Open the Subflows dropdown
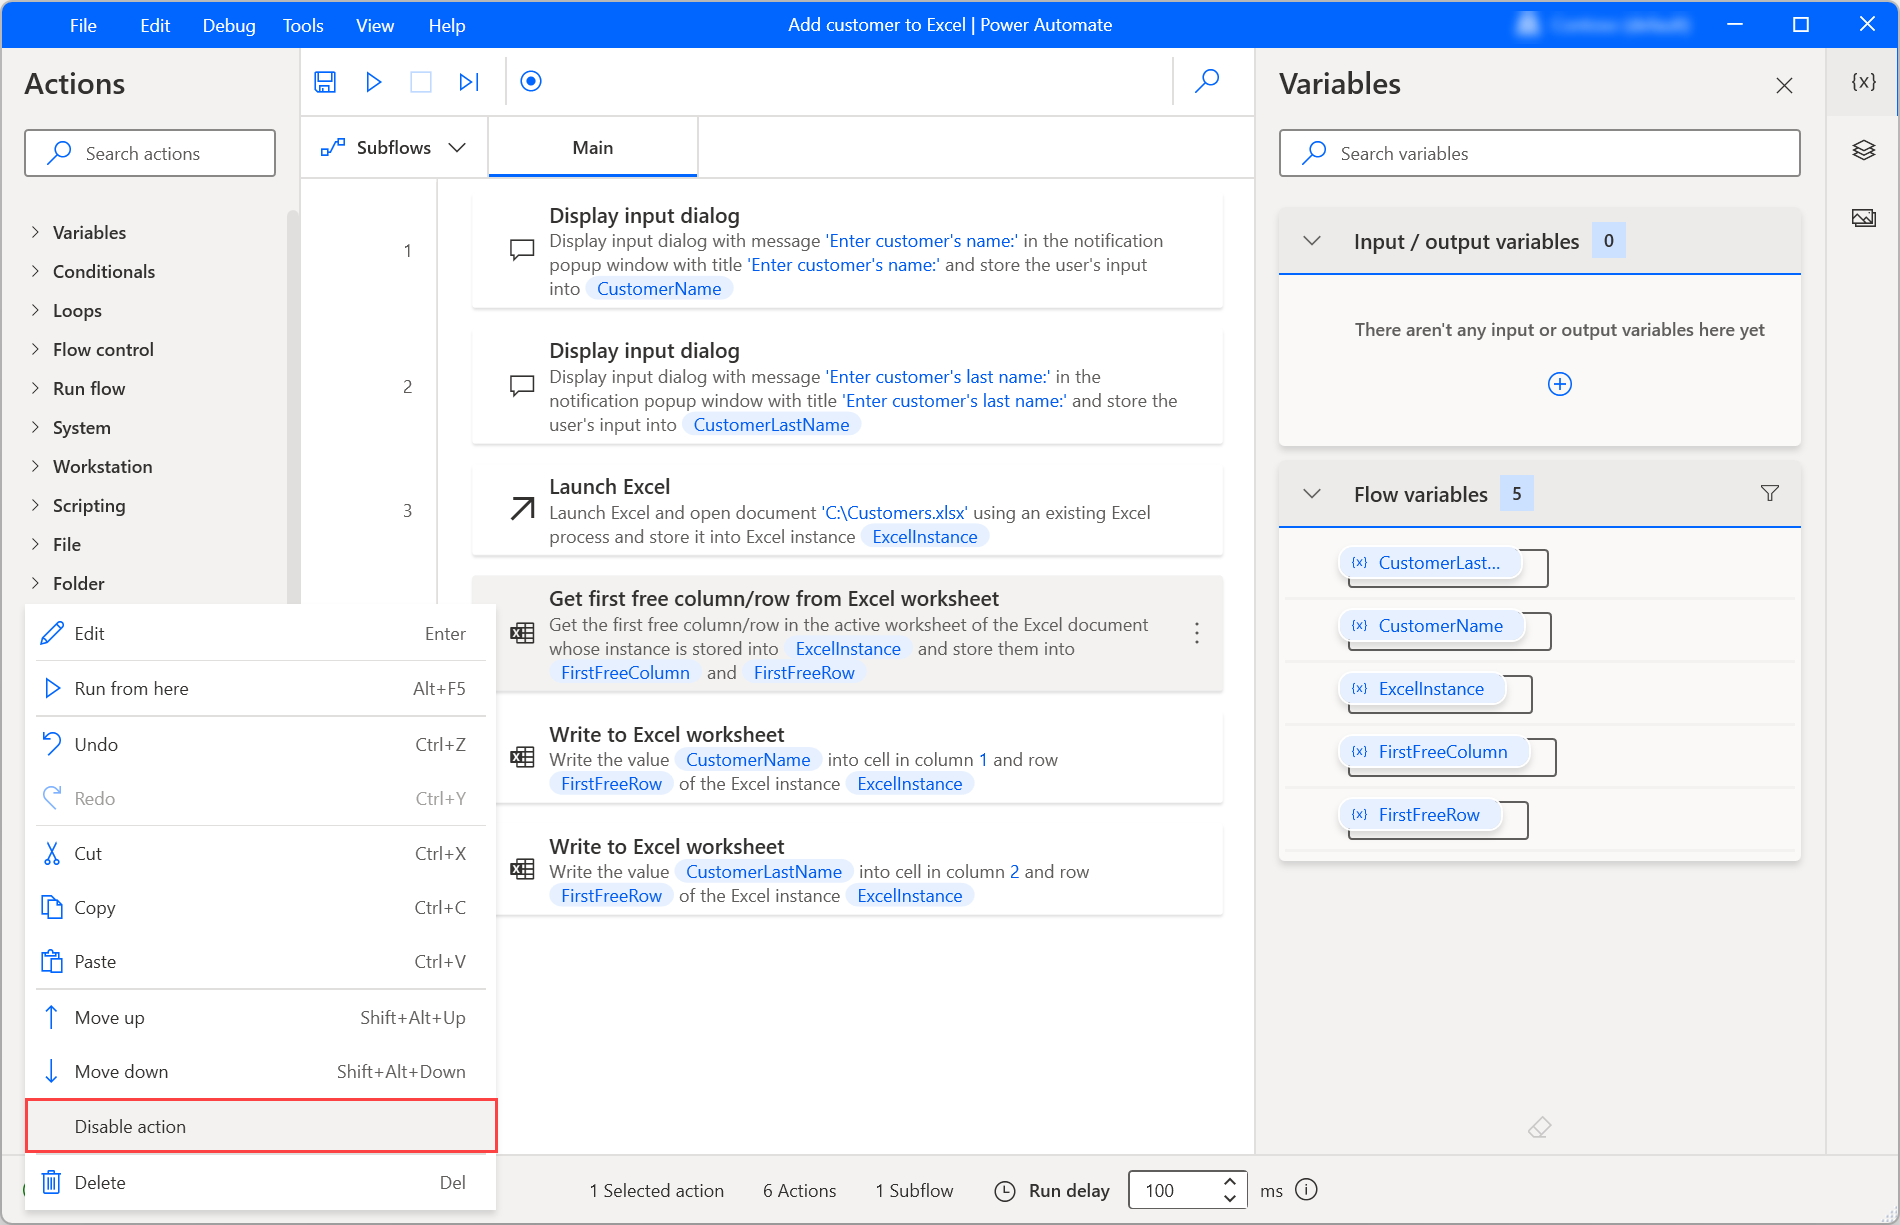This screenshot has width=1900, height=1225. pos(394,148)
